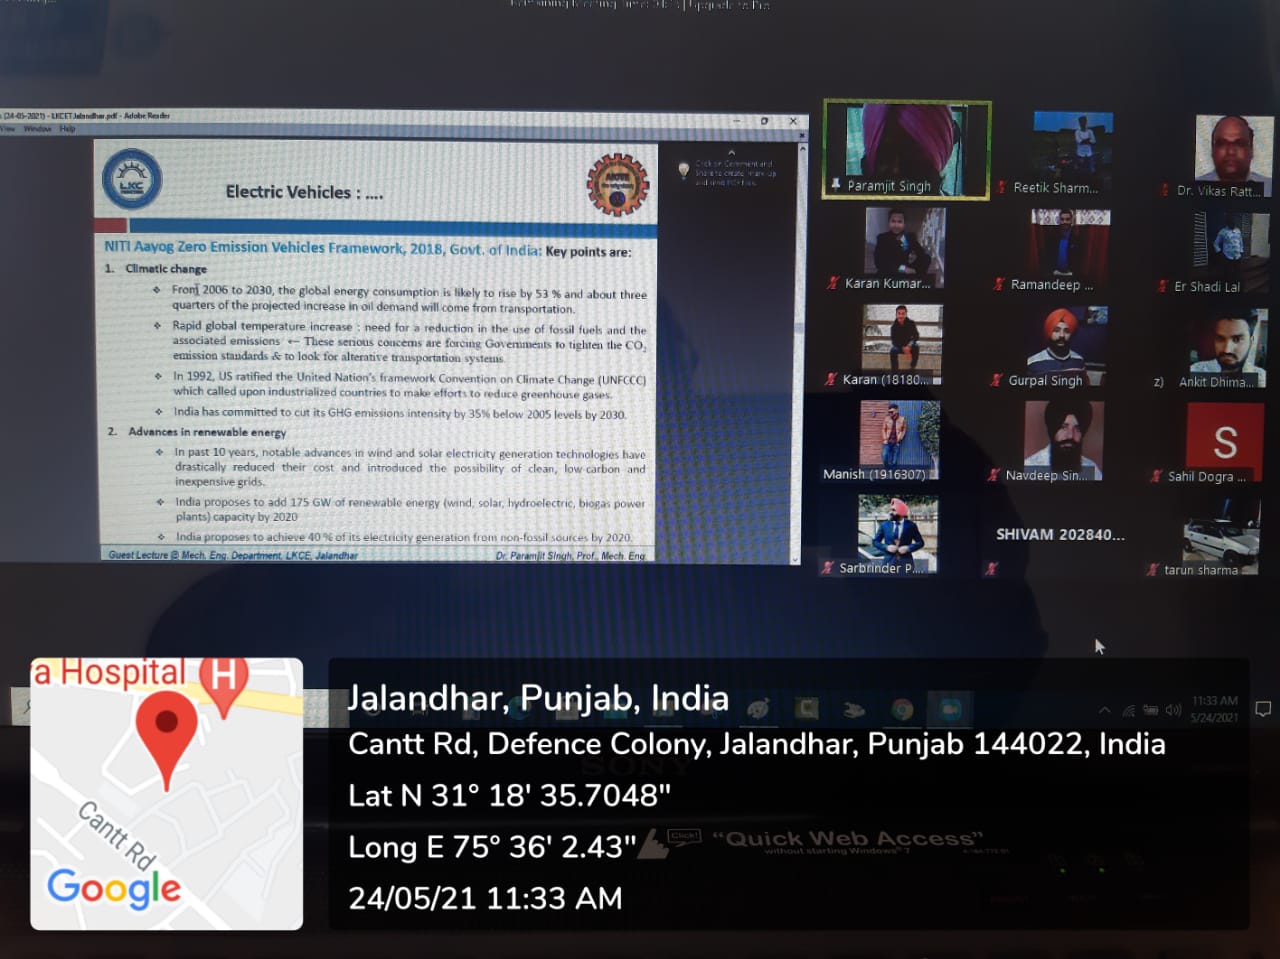Screen dimensions: 1280x959
Task: Click footer text 'Dr. Paramjit Singh, Prof. Mech. Eng'
Action: coord(571,555)
